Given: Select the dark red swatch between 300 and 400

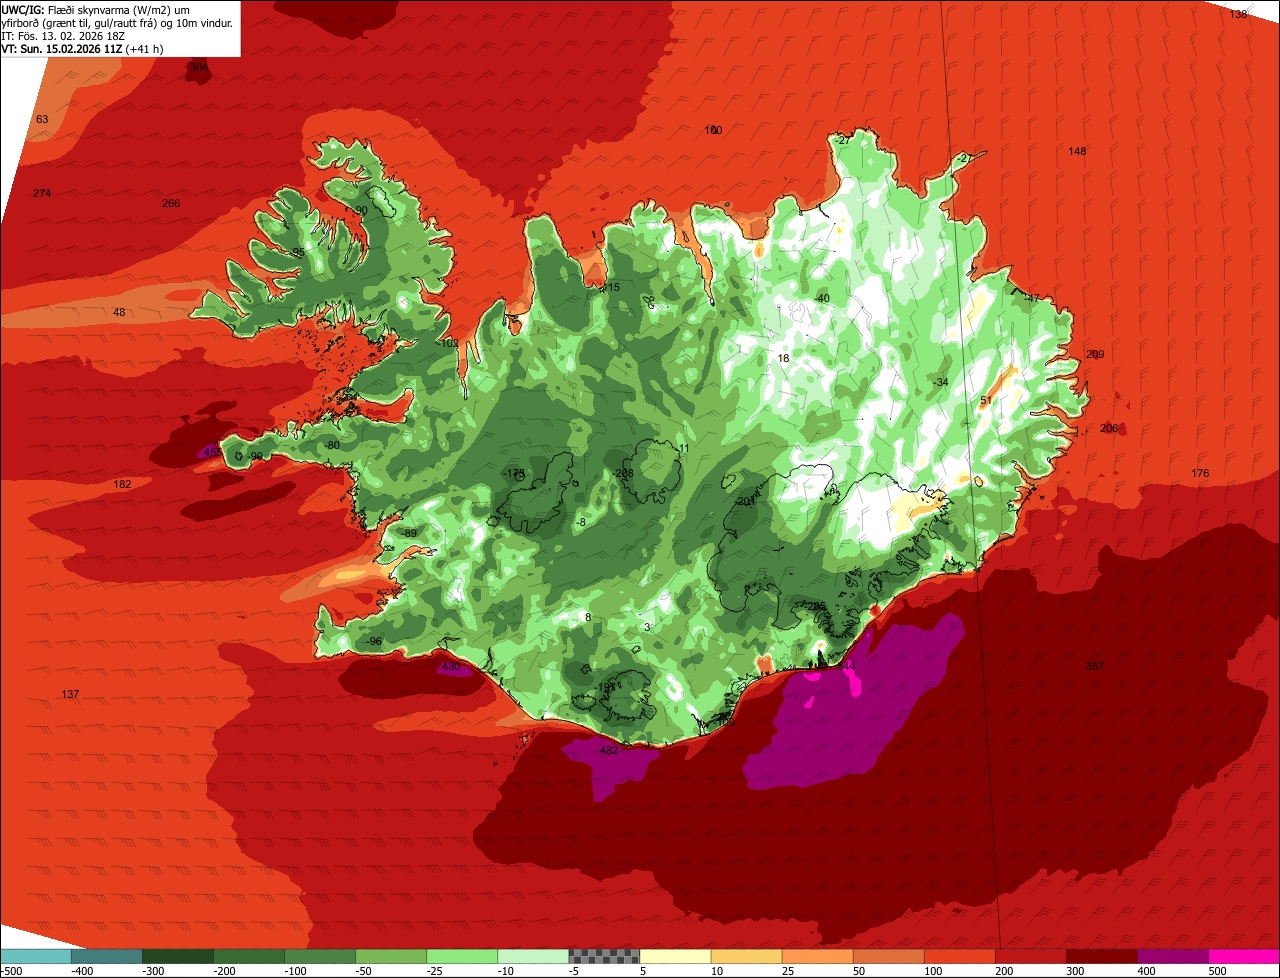Looking at the screenshot, I should pyautogui.click(x=1101, y=956).
